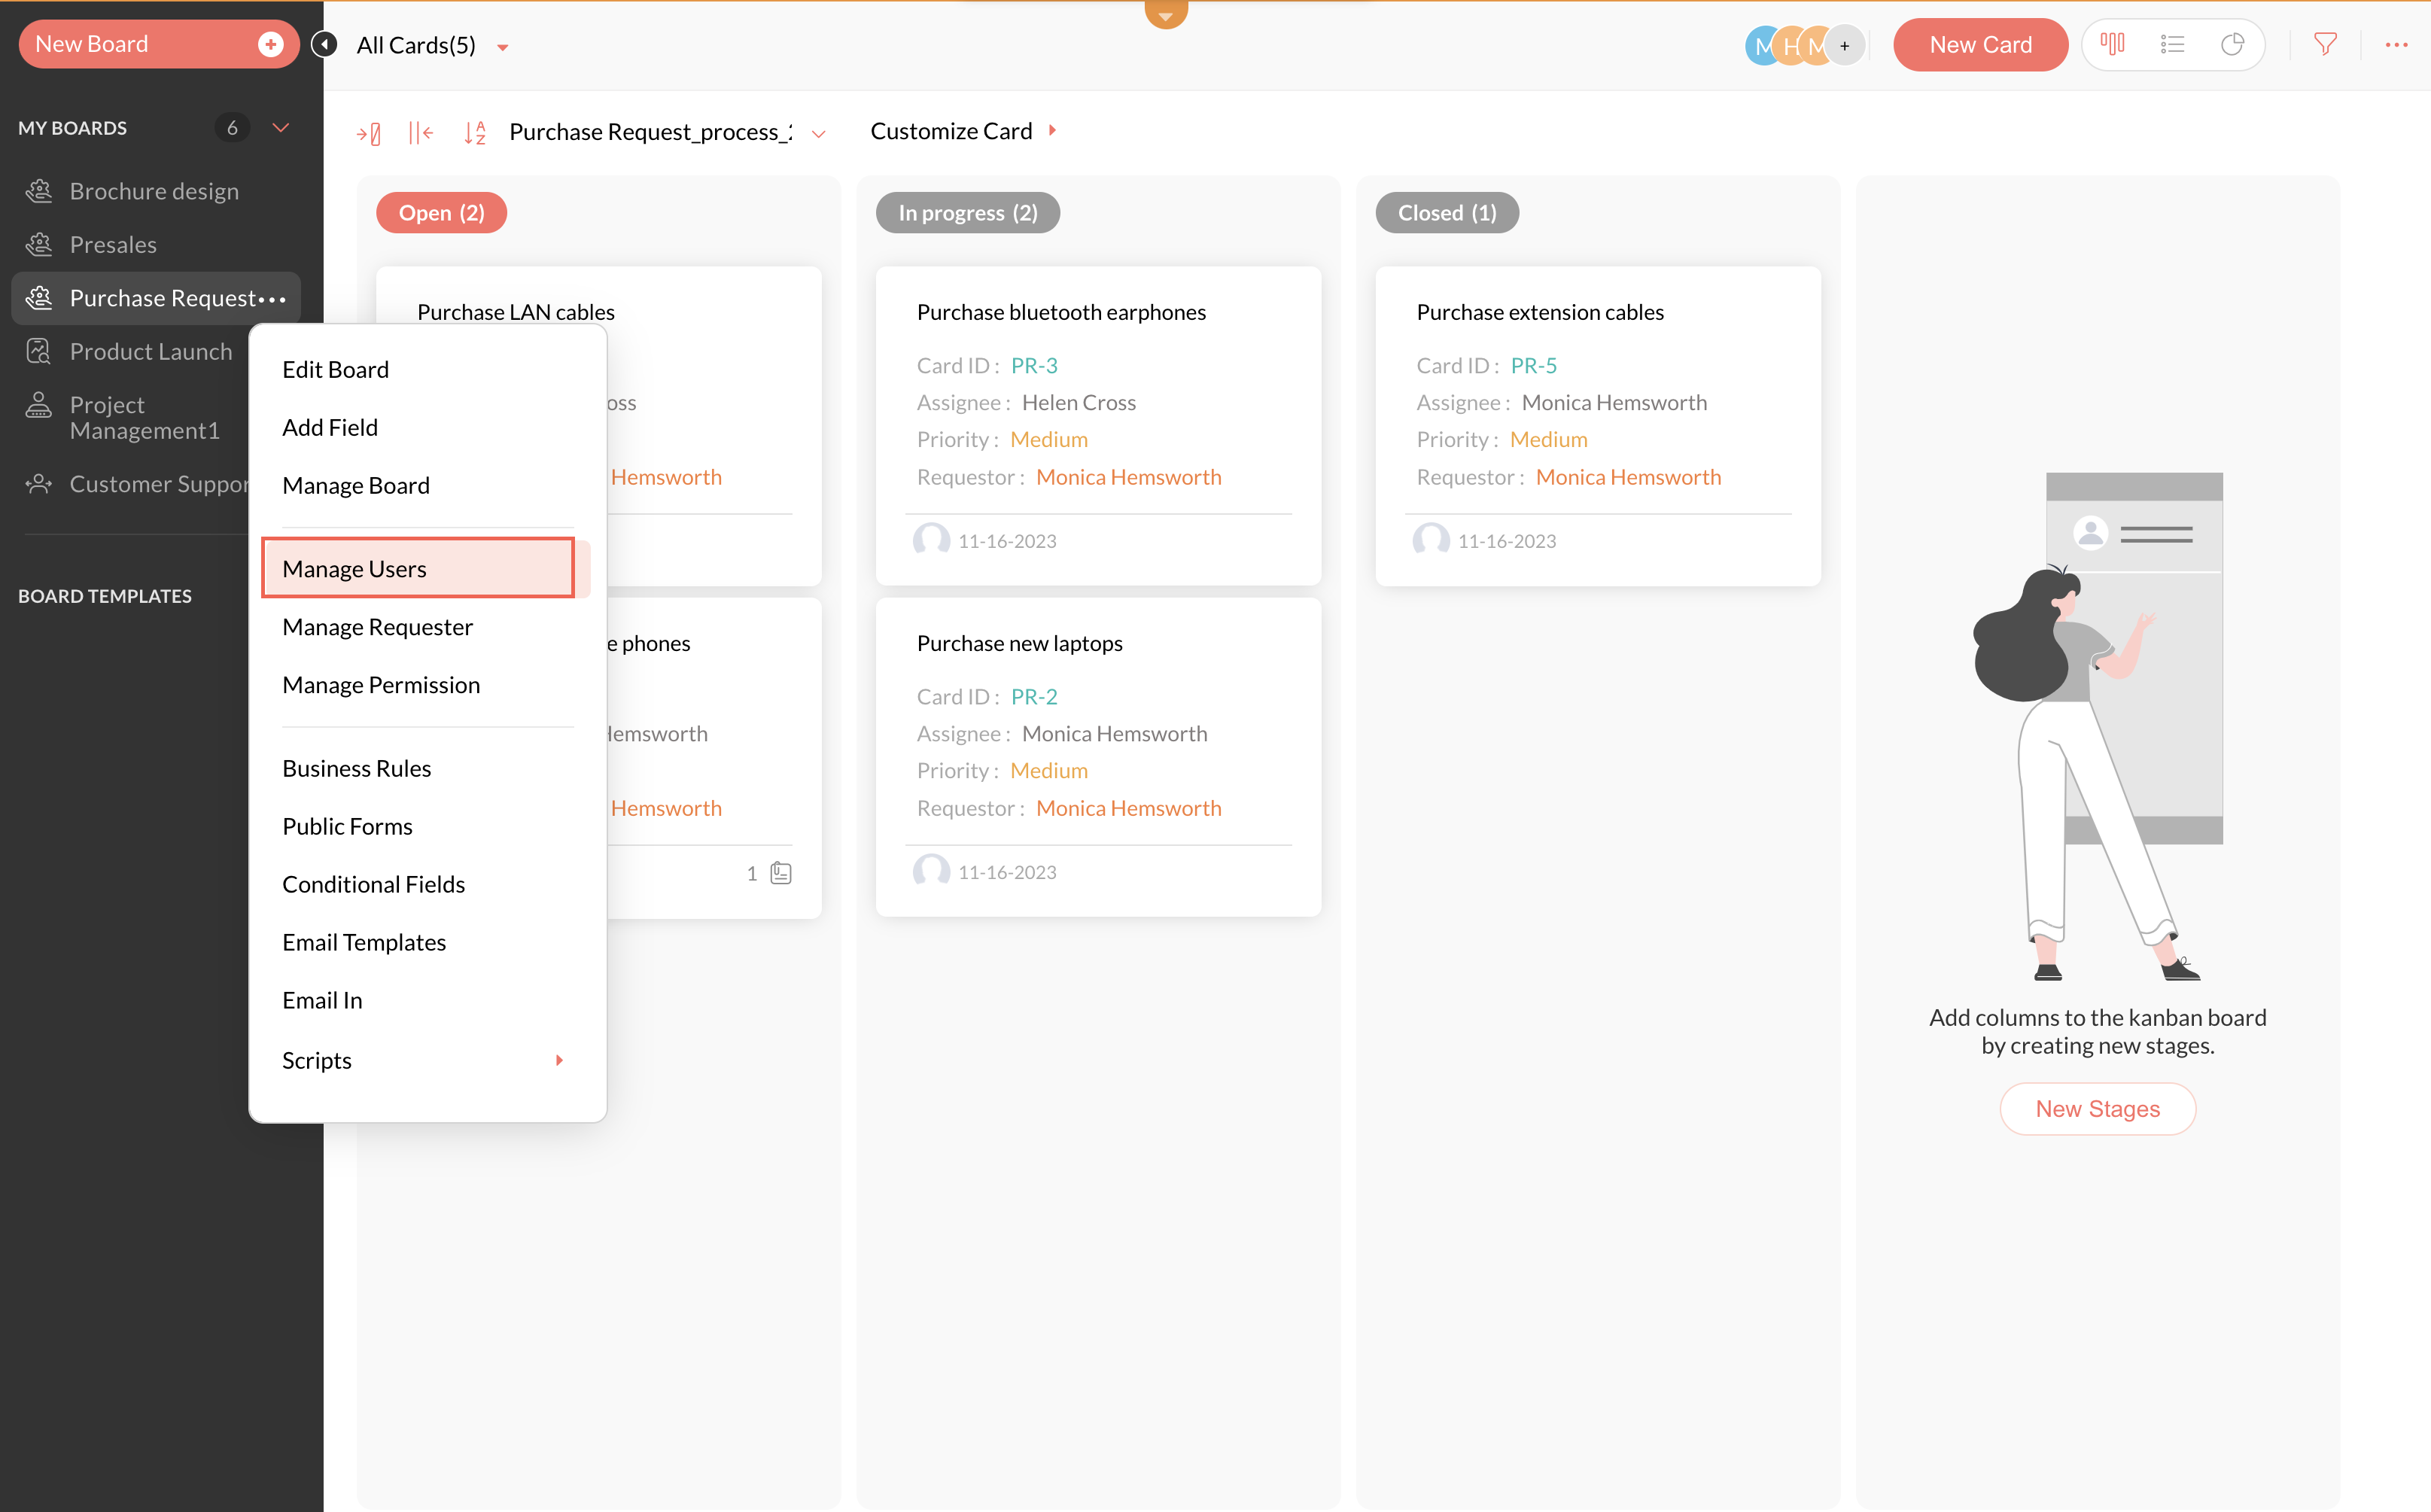Collapse the sidebar with arrow toggle
Image resolution: width=2431 pixels, height=1512 pixels.
324,45
